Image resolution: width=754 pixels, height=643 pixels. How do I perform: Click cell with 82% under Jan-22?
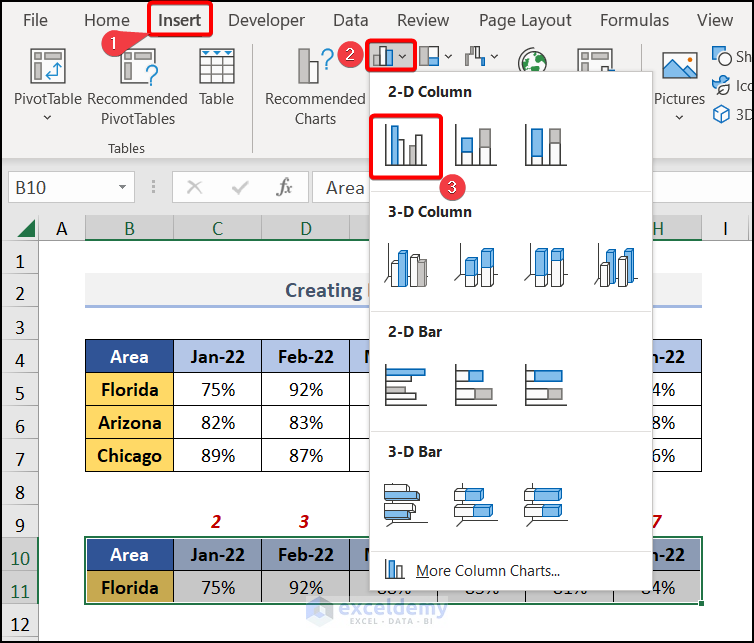click(x=217, y=422)
